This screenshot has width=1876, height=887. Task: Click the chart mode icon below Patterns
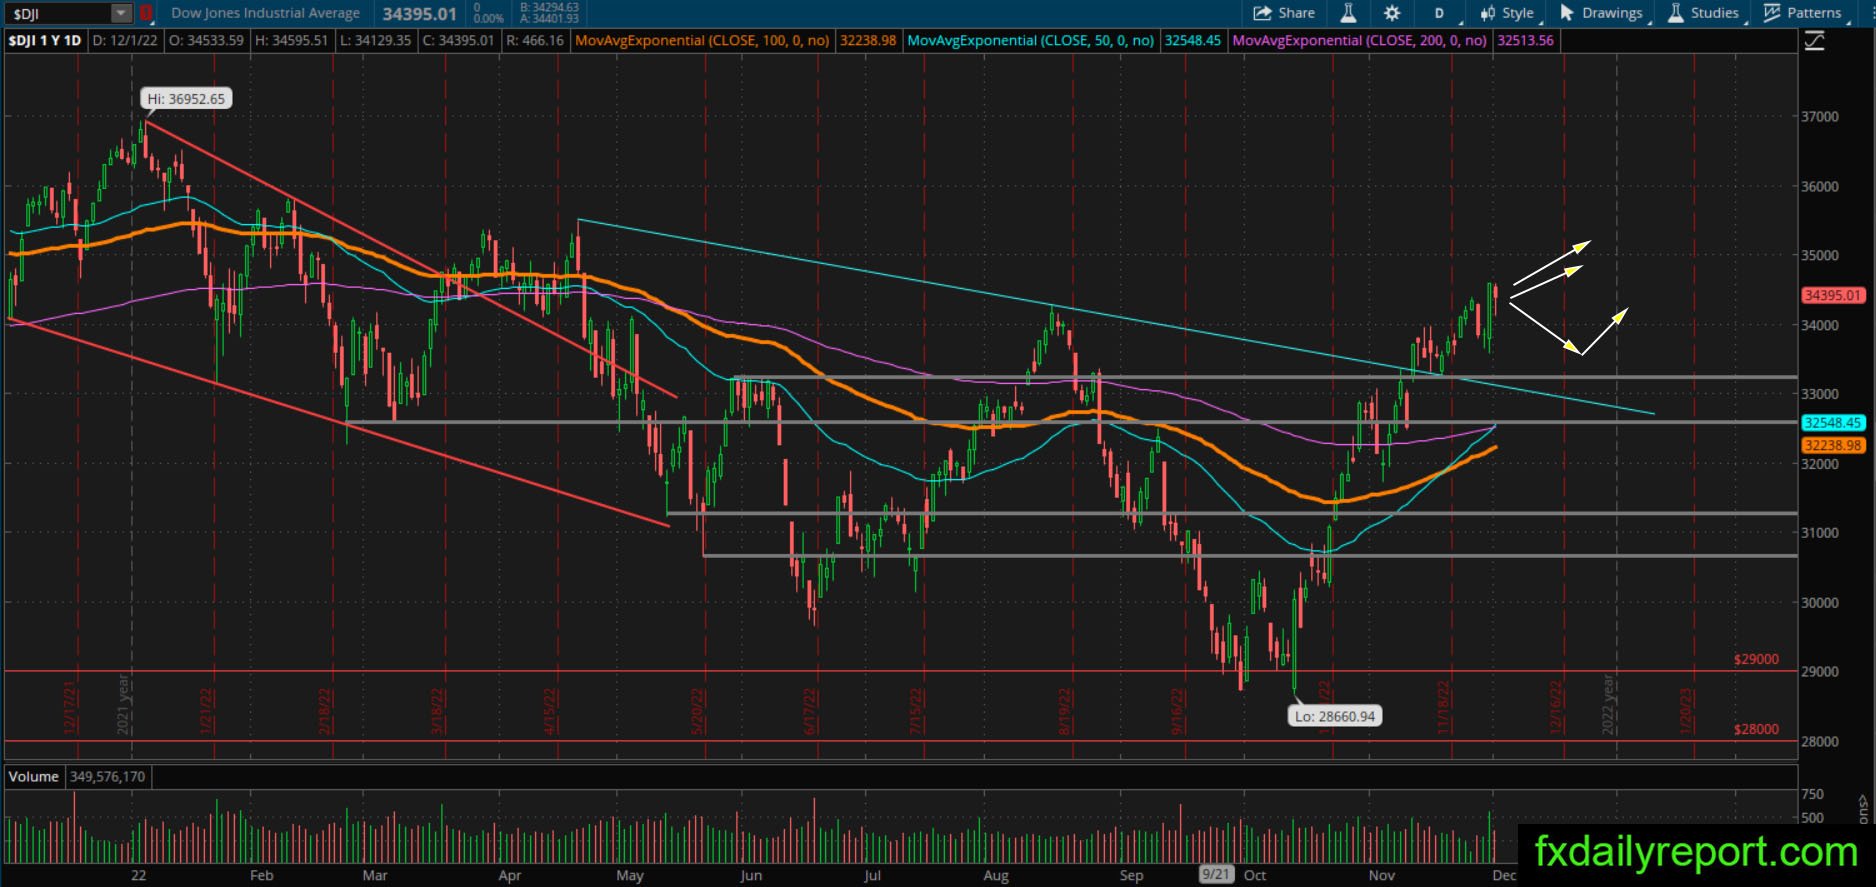pos(1814,41)
